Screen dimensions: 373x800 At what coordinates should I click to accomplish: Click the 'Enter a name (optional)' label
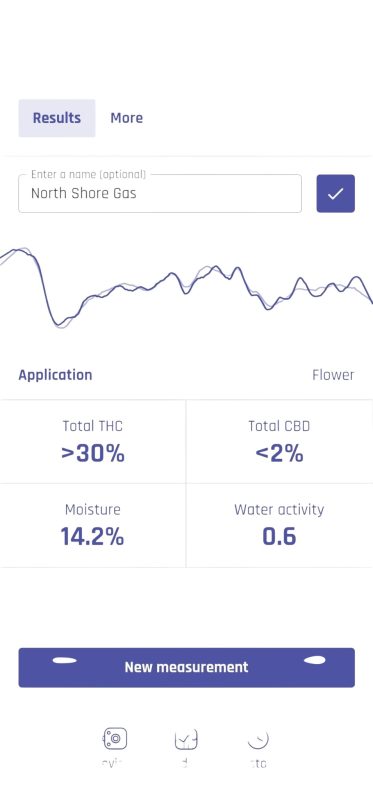tap(88, 174)
